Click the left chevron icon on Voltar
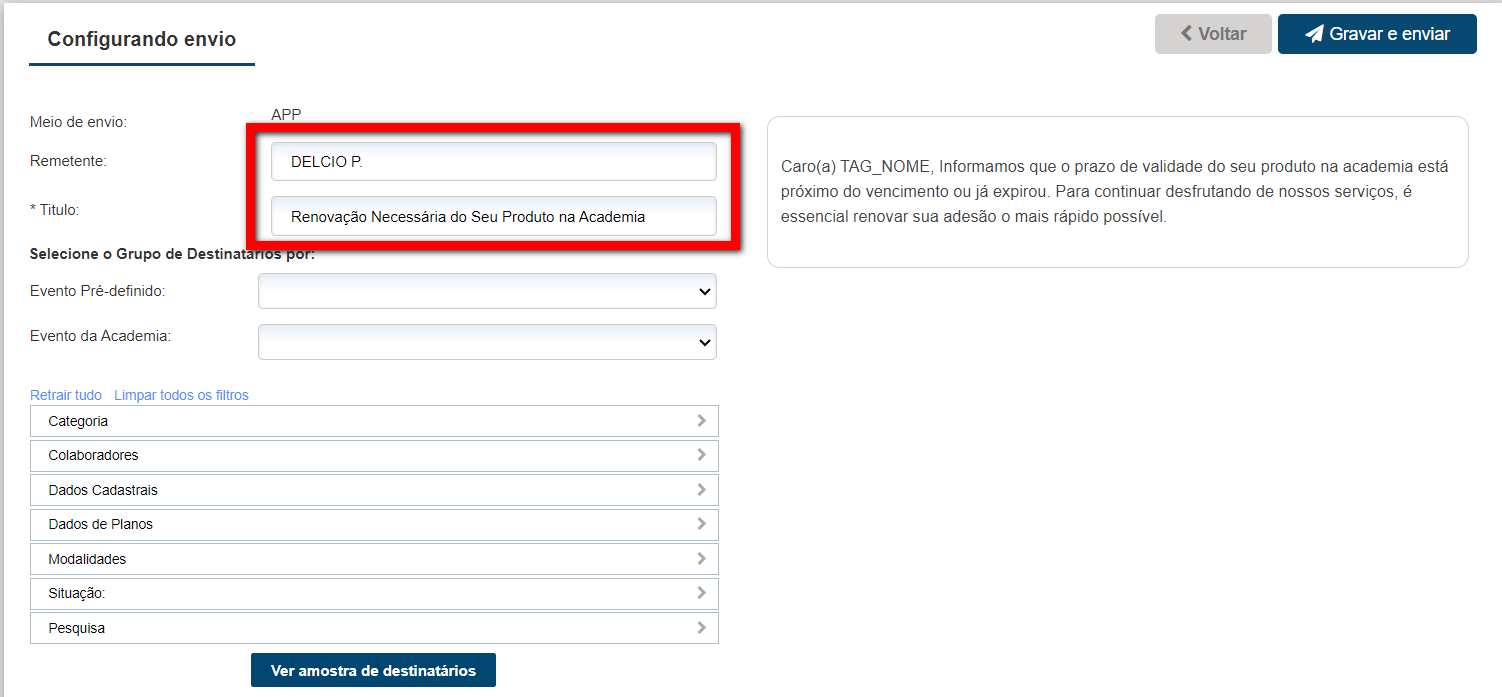Screen dimensions: 1502x697 pos(1186,34)
